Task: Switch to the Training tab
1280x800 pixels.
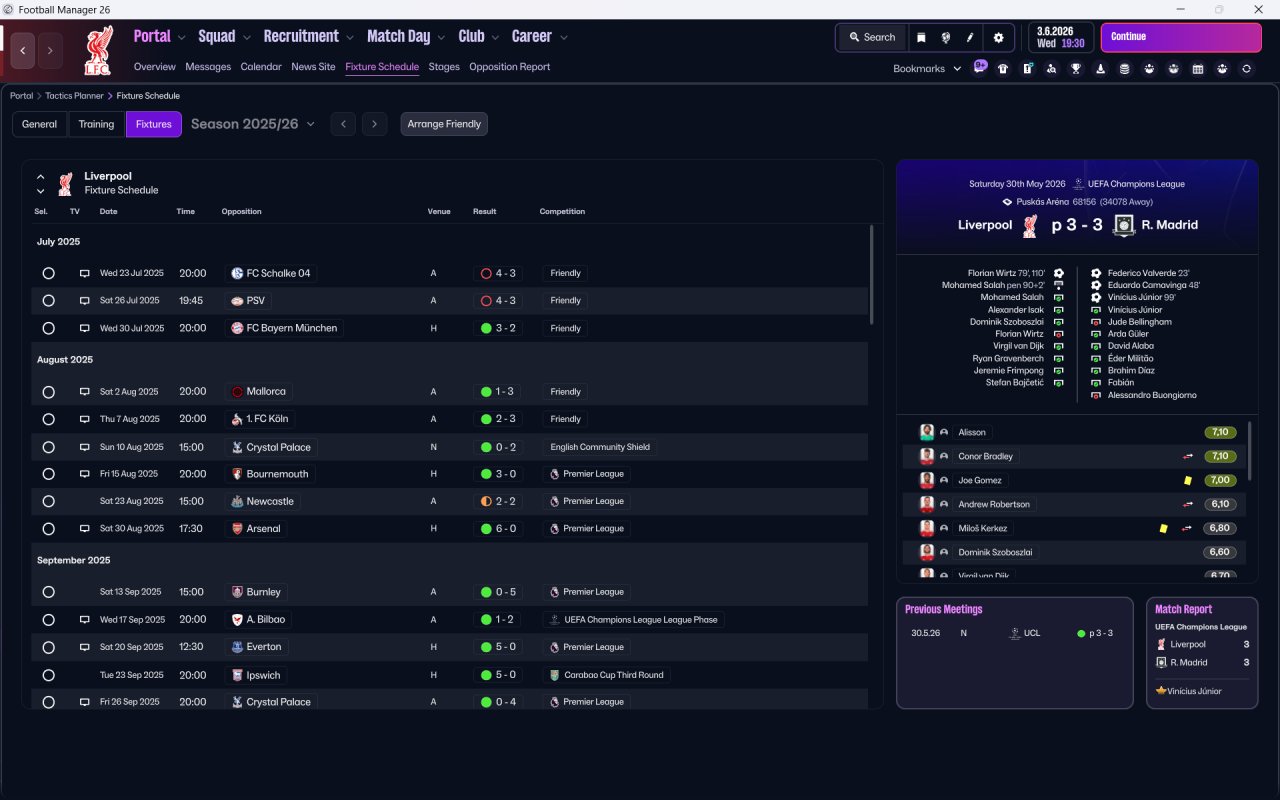Action: (x=96, y=124)
